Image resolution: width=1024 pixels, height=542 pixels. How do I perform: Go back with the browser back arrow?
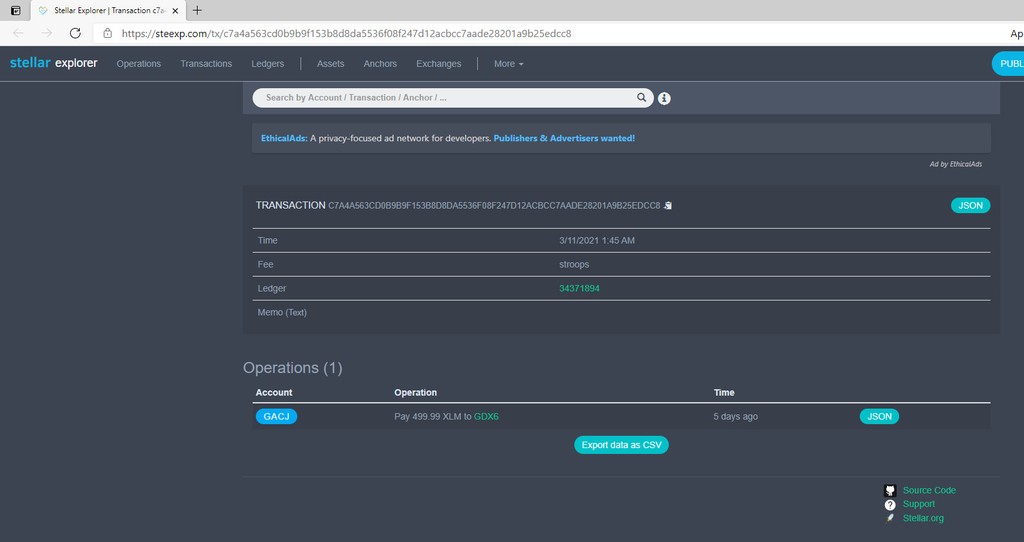click(x=18, y=33)
